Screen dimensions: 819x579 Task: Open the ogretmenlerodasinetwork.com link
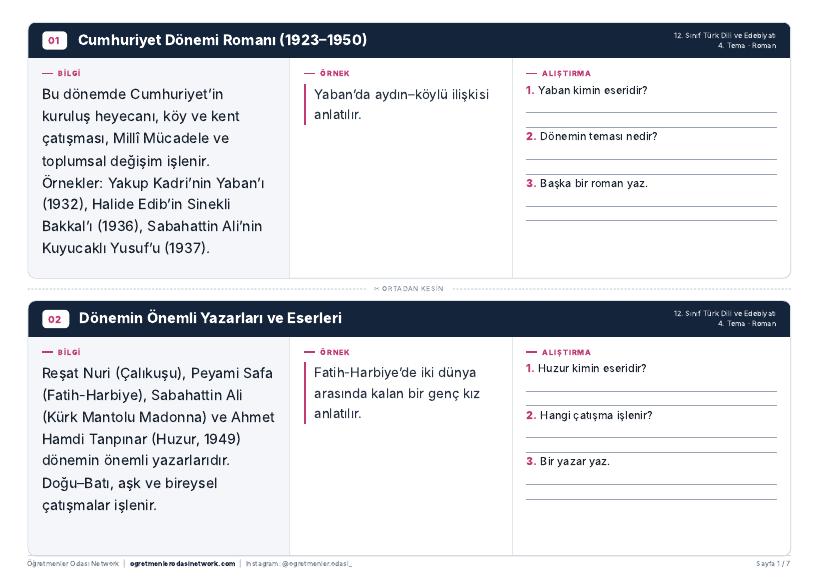pyautogui.click(x=182, y=564)
